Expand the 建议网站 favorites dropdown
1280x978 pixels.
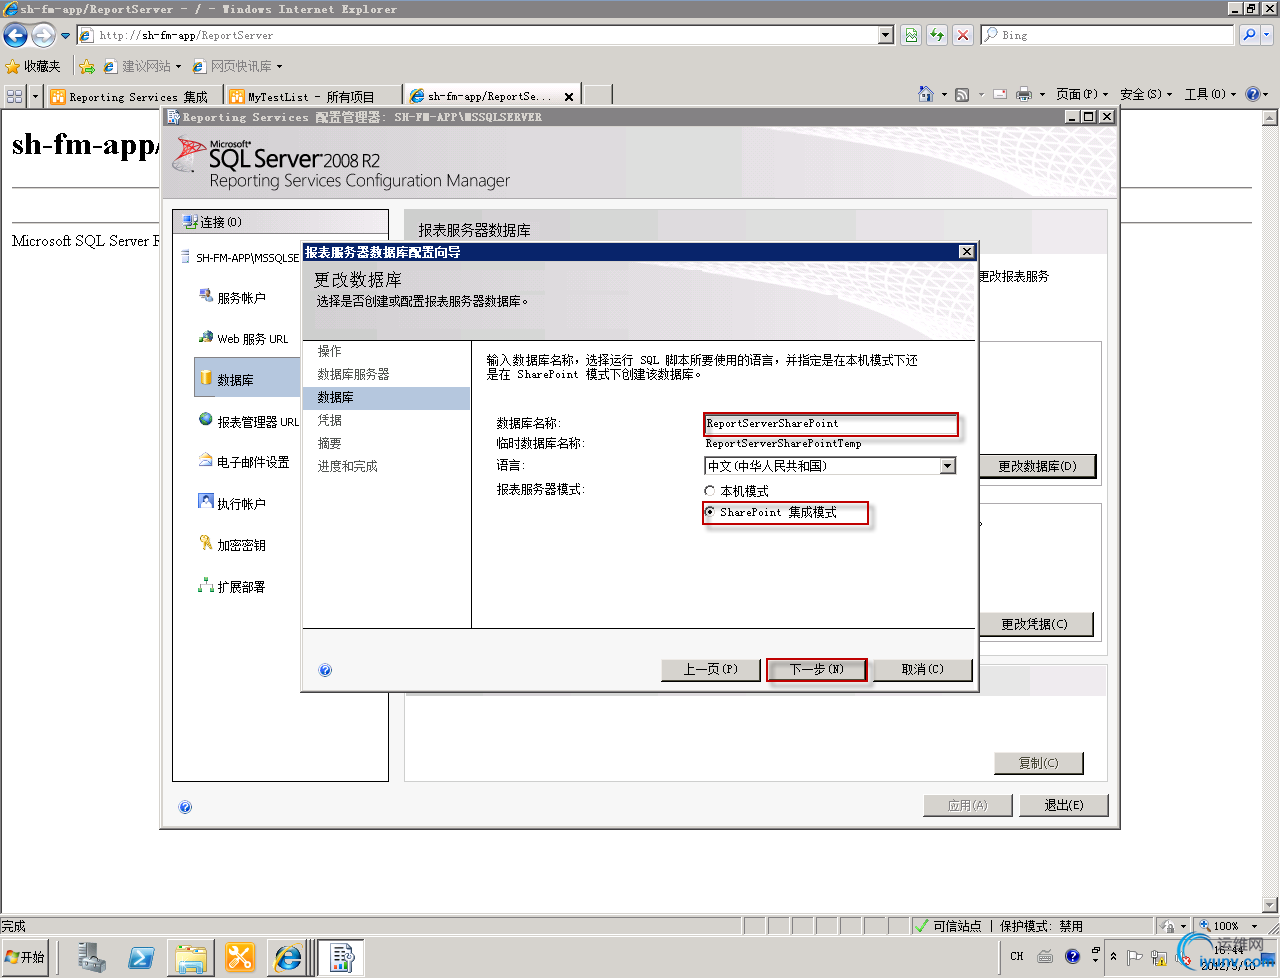click(x=178, y=67)
